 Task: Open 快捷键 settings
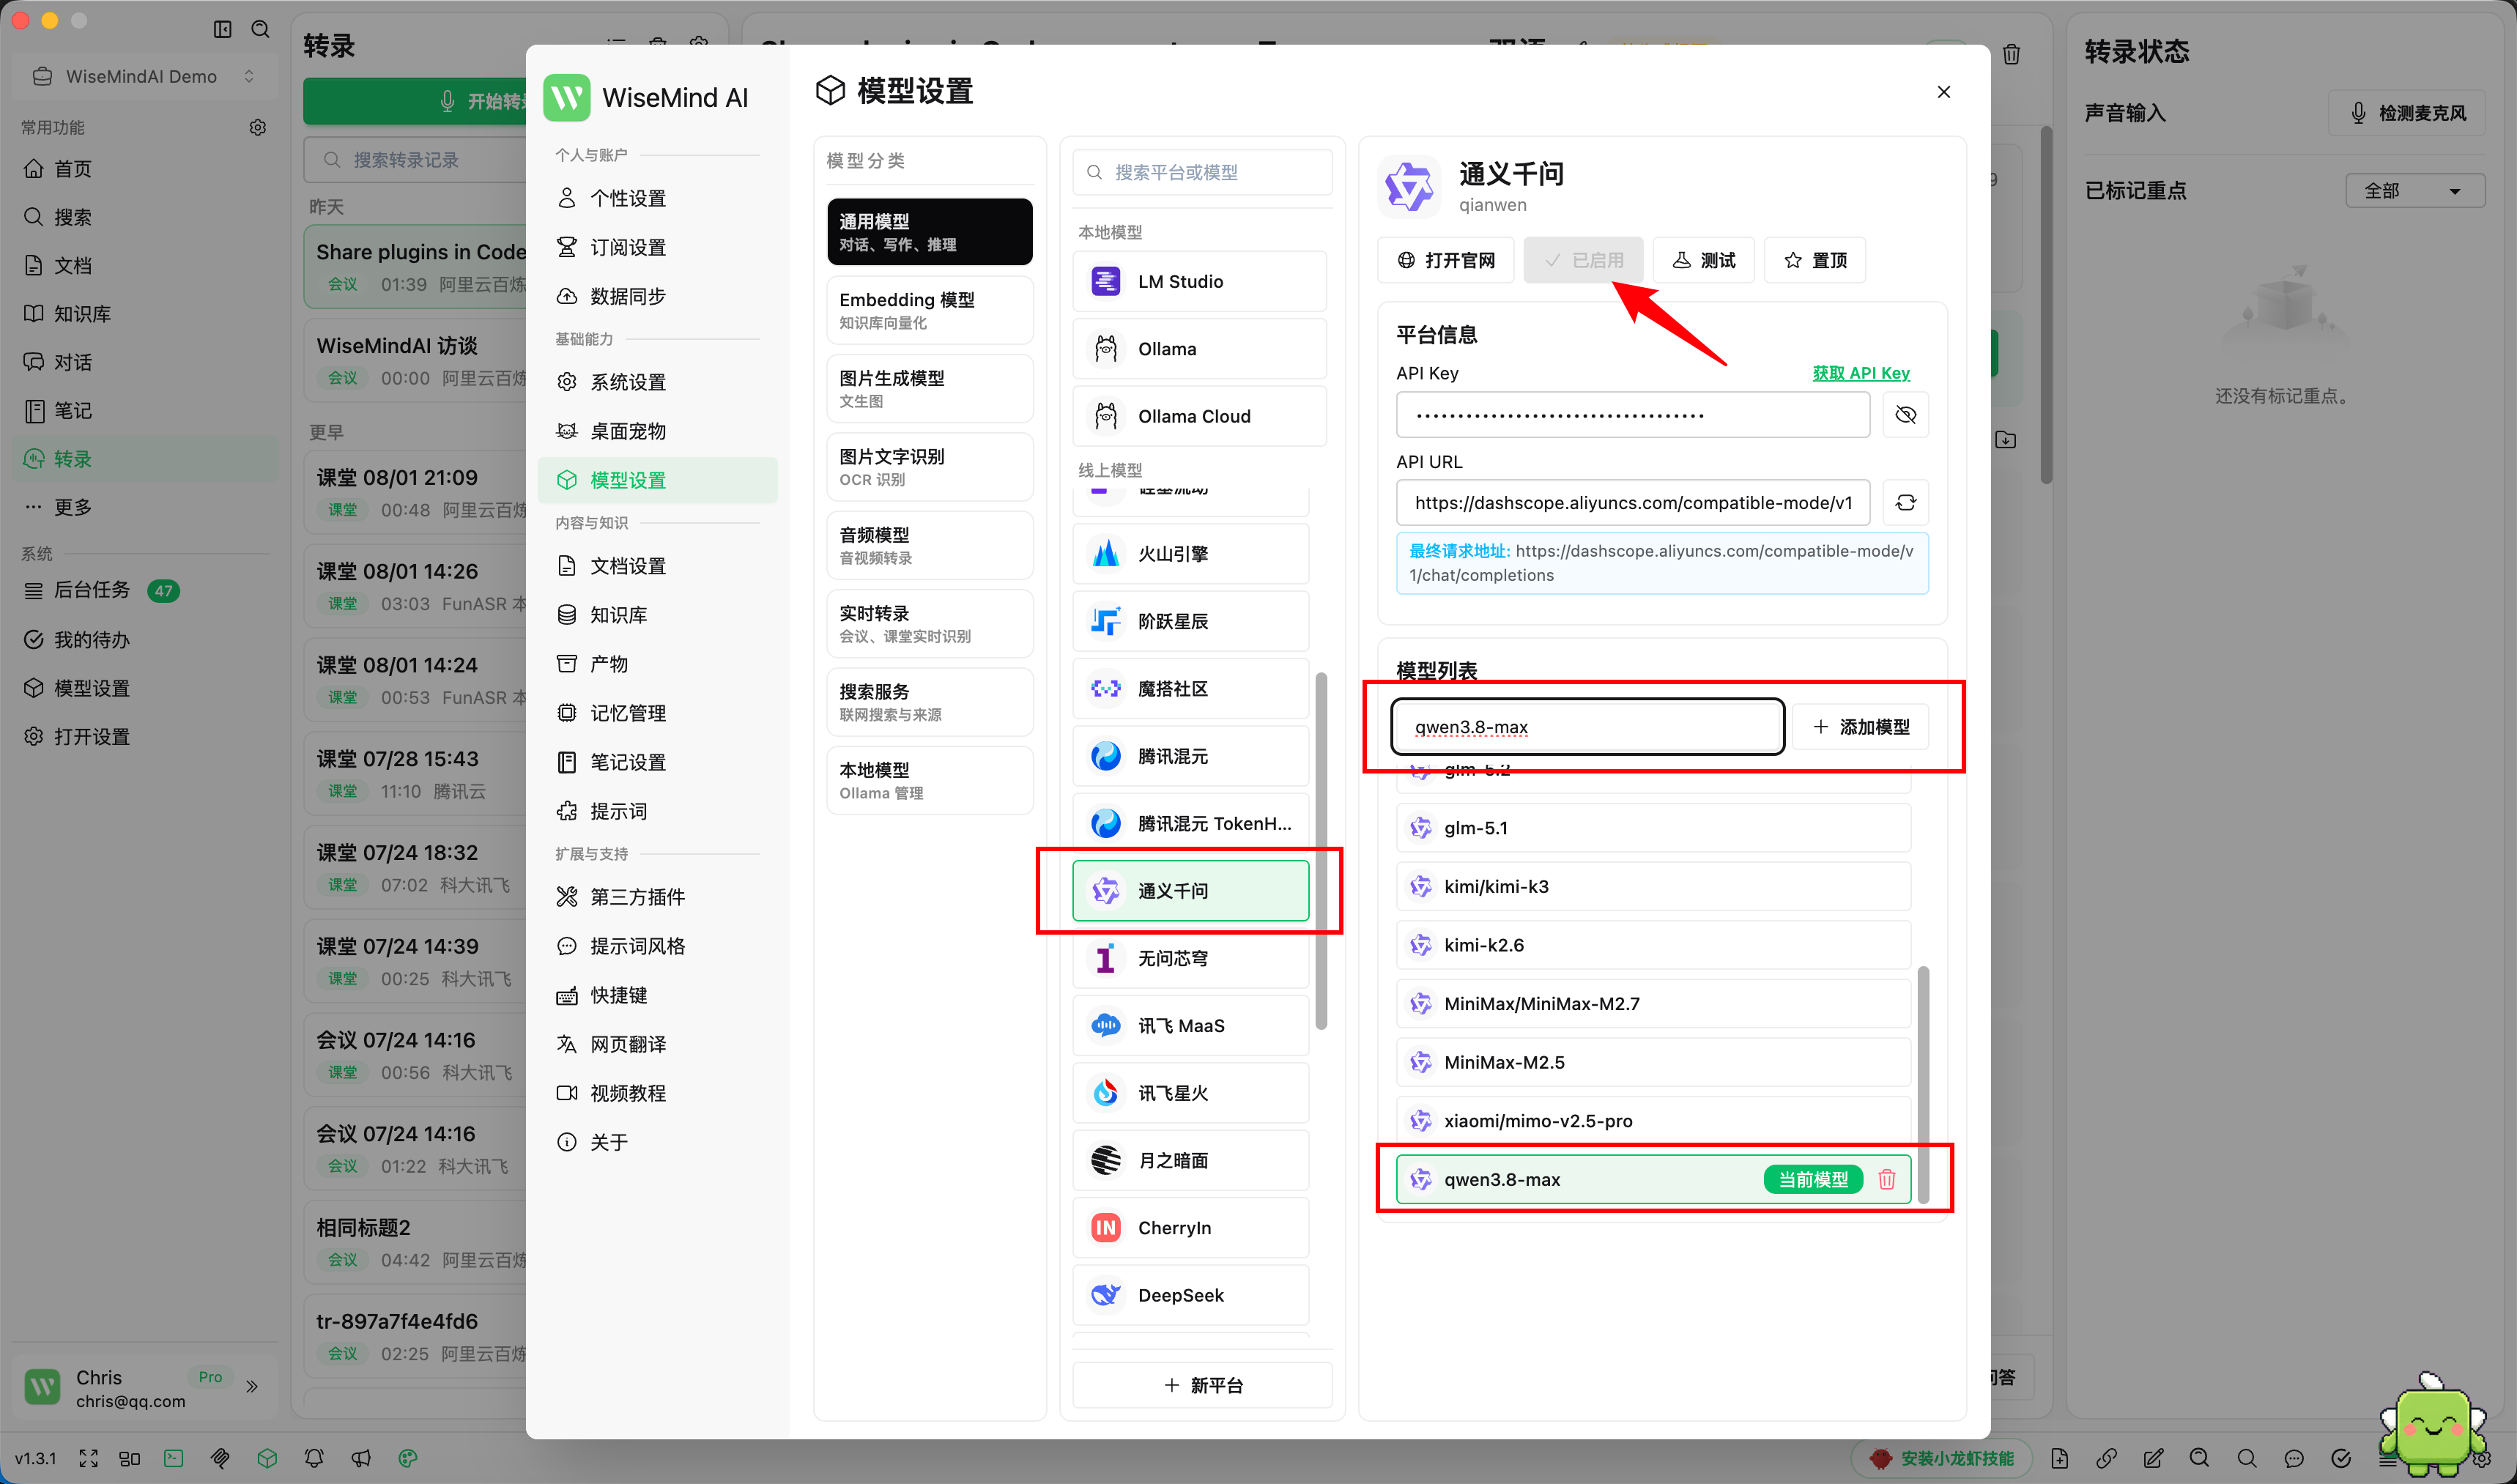pos(658,995)
